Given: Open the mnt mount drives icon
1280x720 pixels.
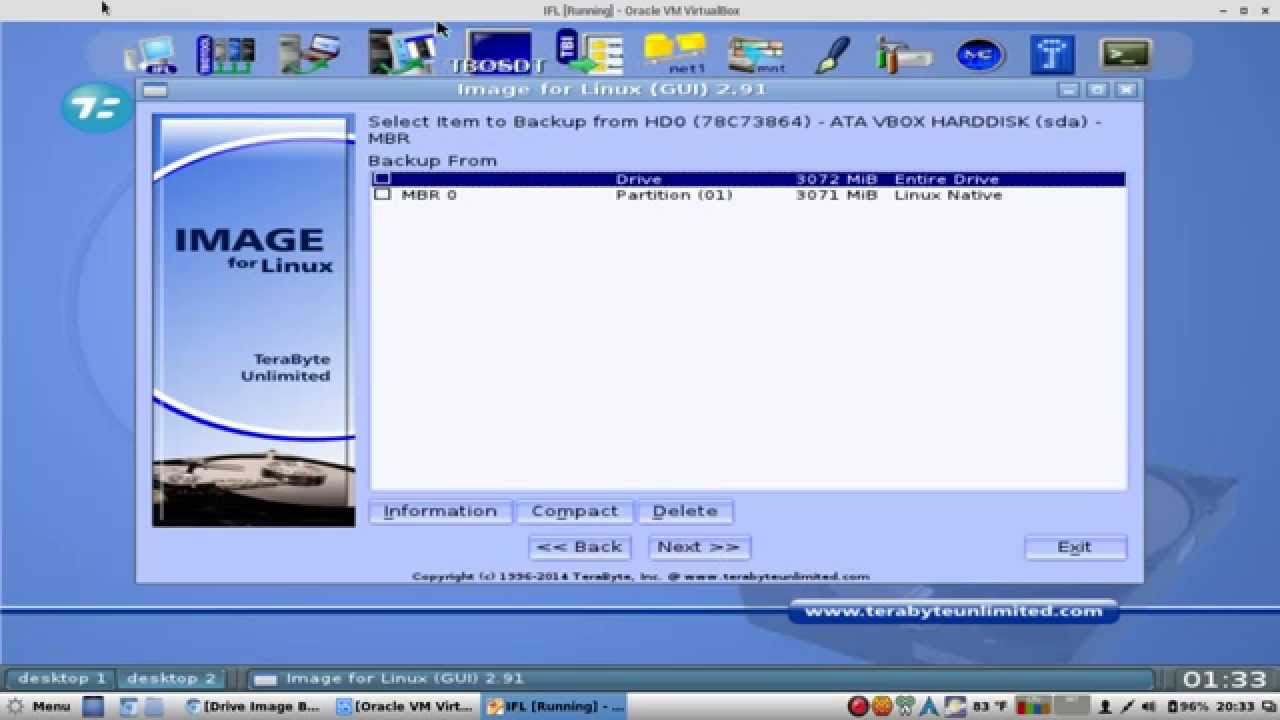Looking at the screenshot, I should pos(757,55).
